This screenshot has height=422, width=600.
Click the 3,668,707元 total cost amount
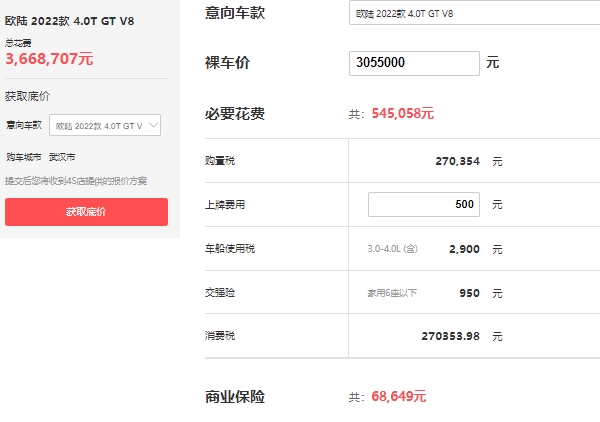tap(49, 59)
